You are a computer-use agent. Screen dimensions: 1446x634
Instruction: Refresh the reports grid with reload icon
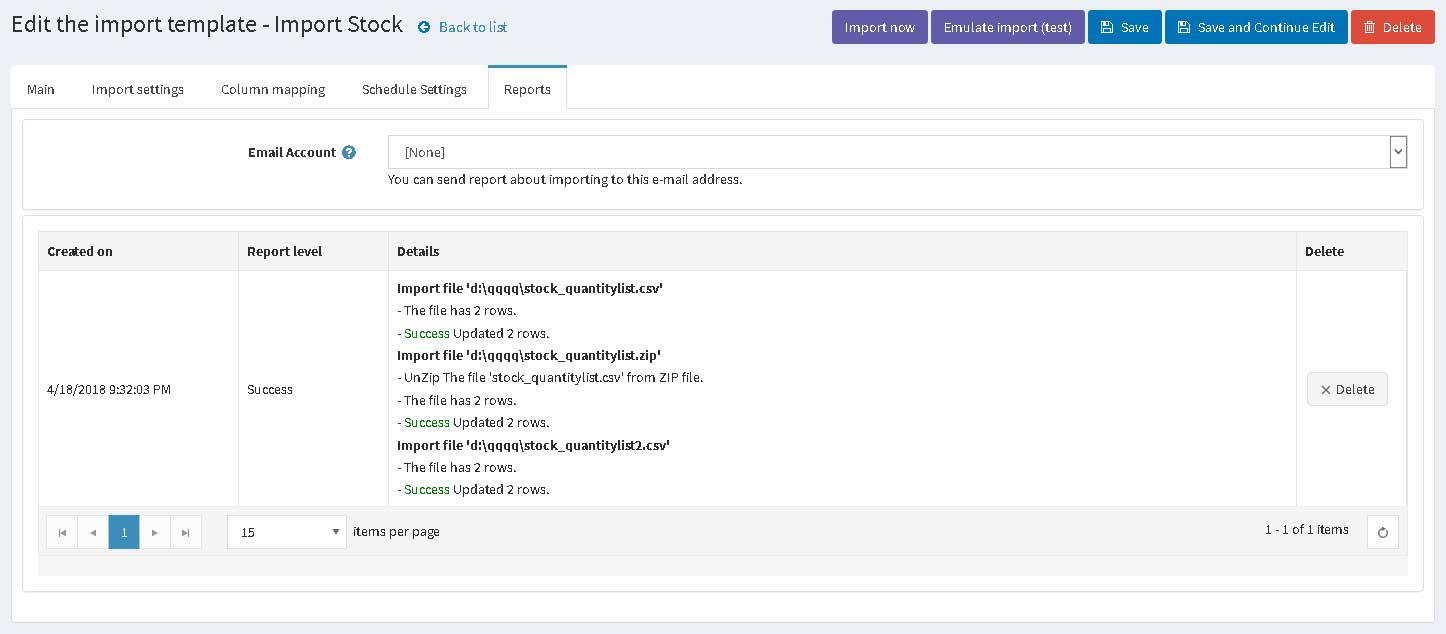click(1383, 532)
